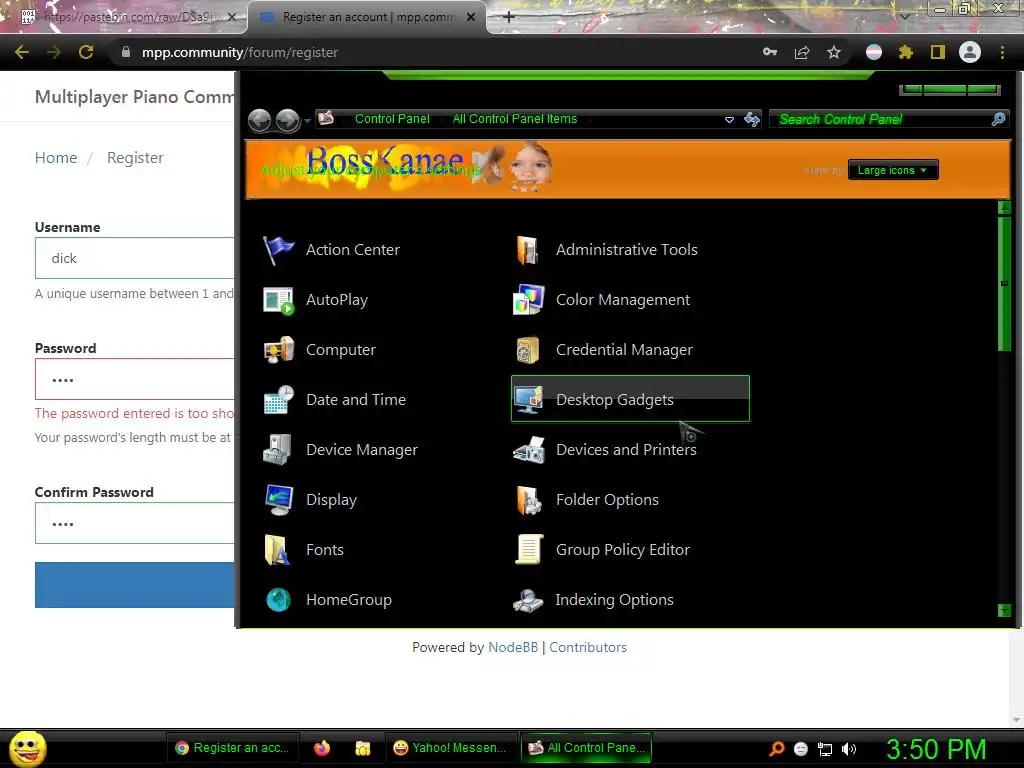Viewport: 1024px width, 768px height.
Task: Open Chrome three-dot menu
Action: [x=1002, y=52]
